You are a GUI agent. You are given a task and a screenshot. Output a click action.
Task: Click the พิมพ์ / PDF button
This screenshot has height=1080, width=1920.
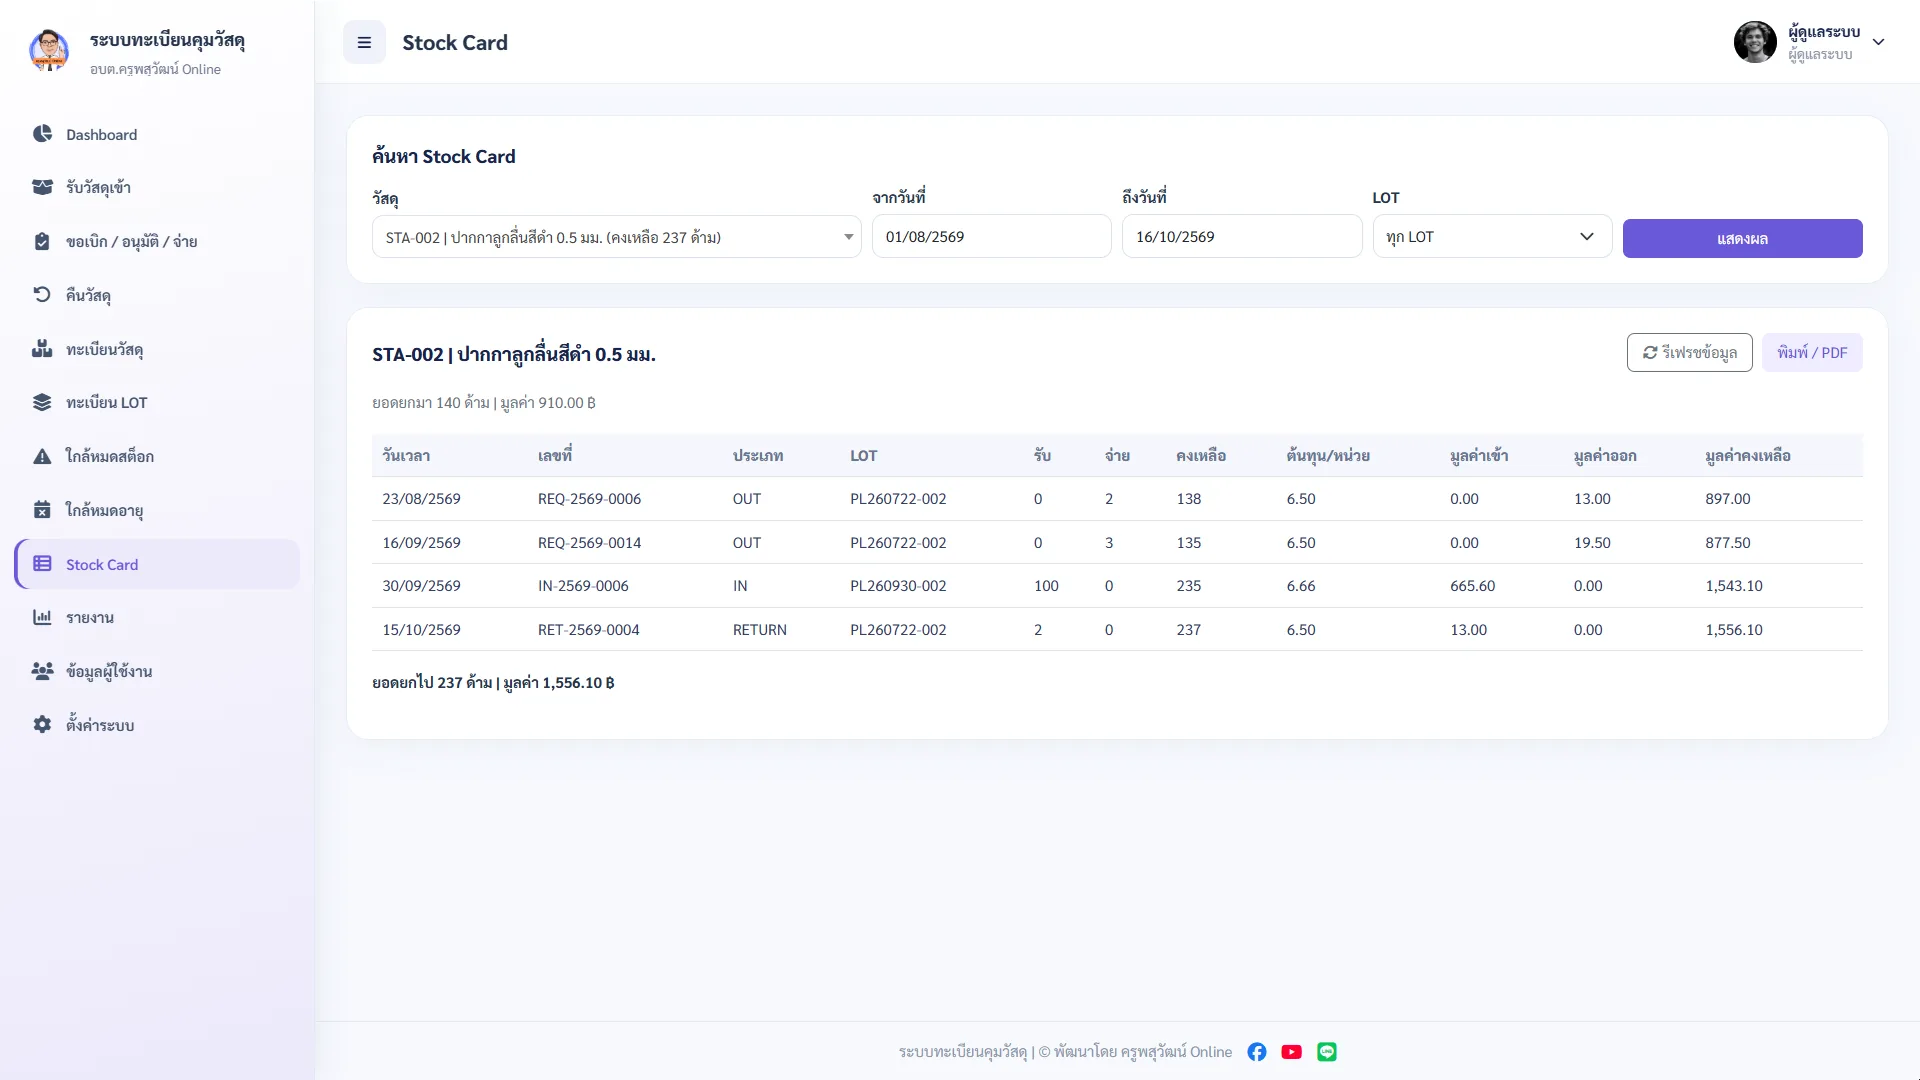click(x=1812, y=352)
